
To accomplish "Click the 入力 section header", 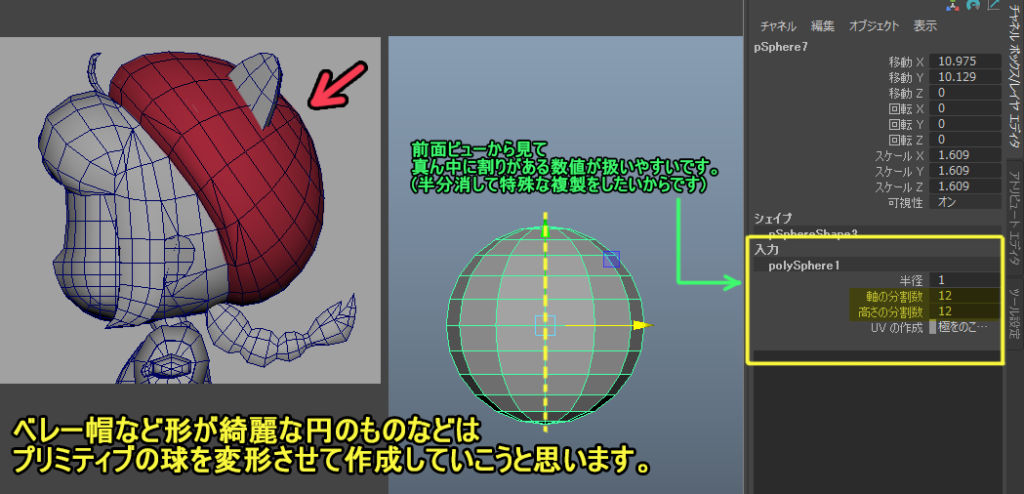I will (x=766, y=249).
